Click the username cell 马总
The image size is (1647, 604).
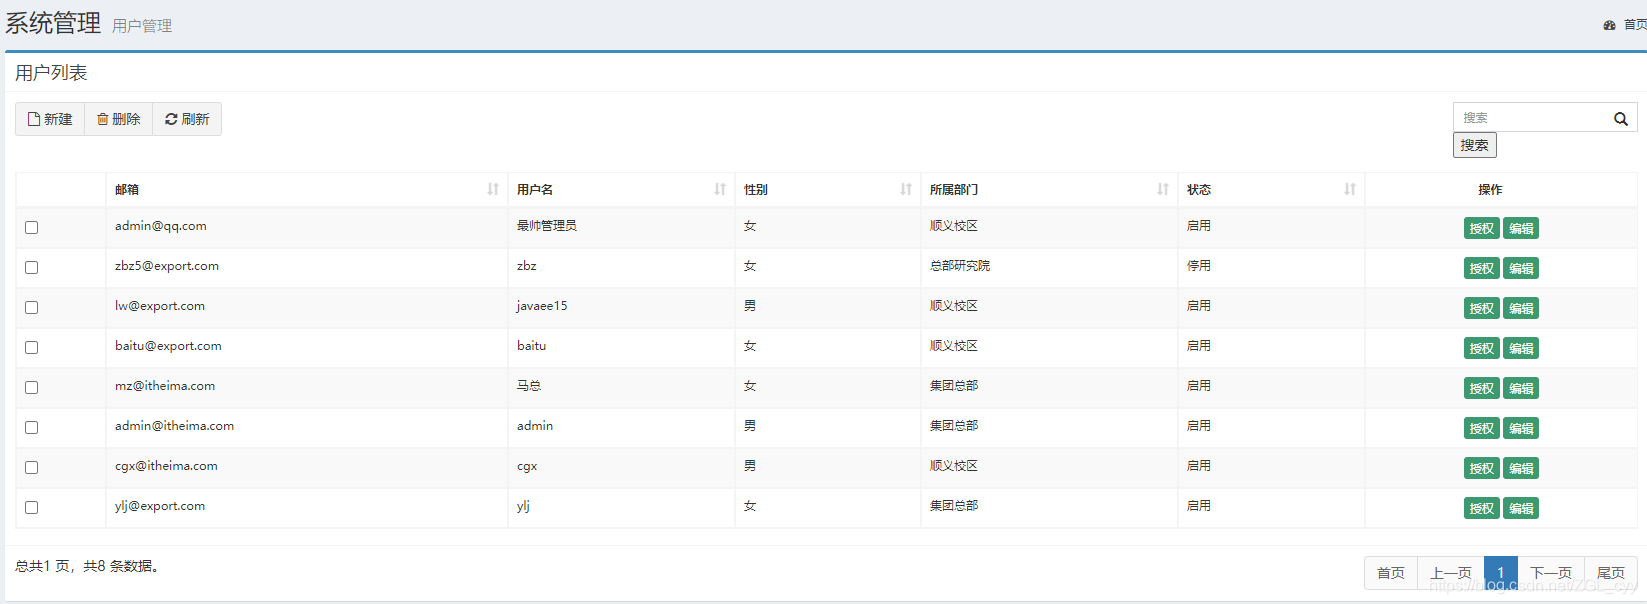(529, 386)
